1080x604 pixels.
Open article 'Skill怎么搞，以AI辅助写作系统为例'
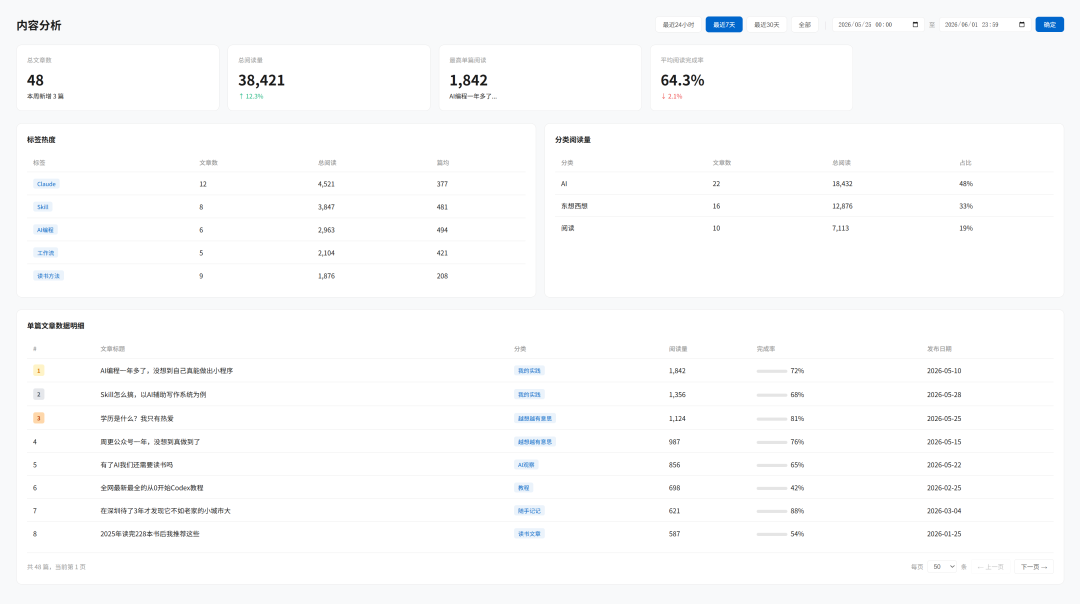(153, 395)
